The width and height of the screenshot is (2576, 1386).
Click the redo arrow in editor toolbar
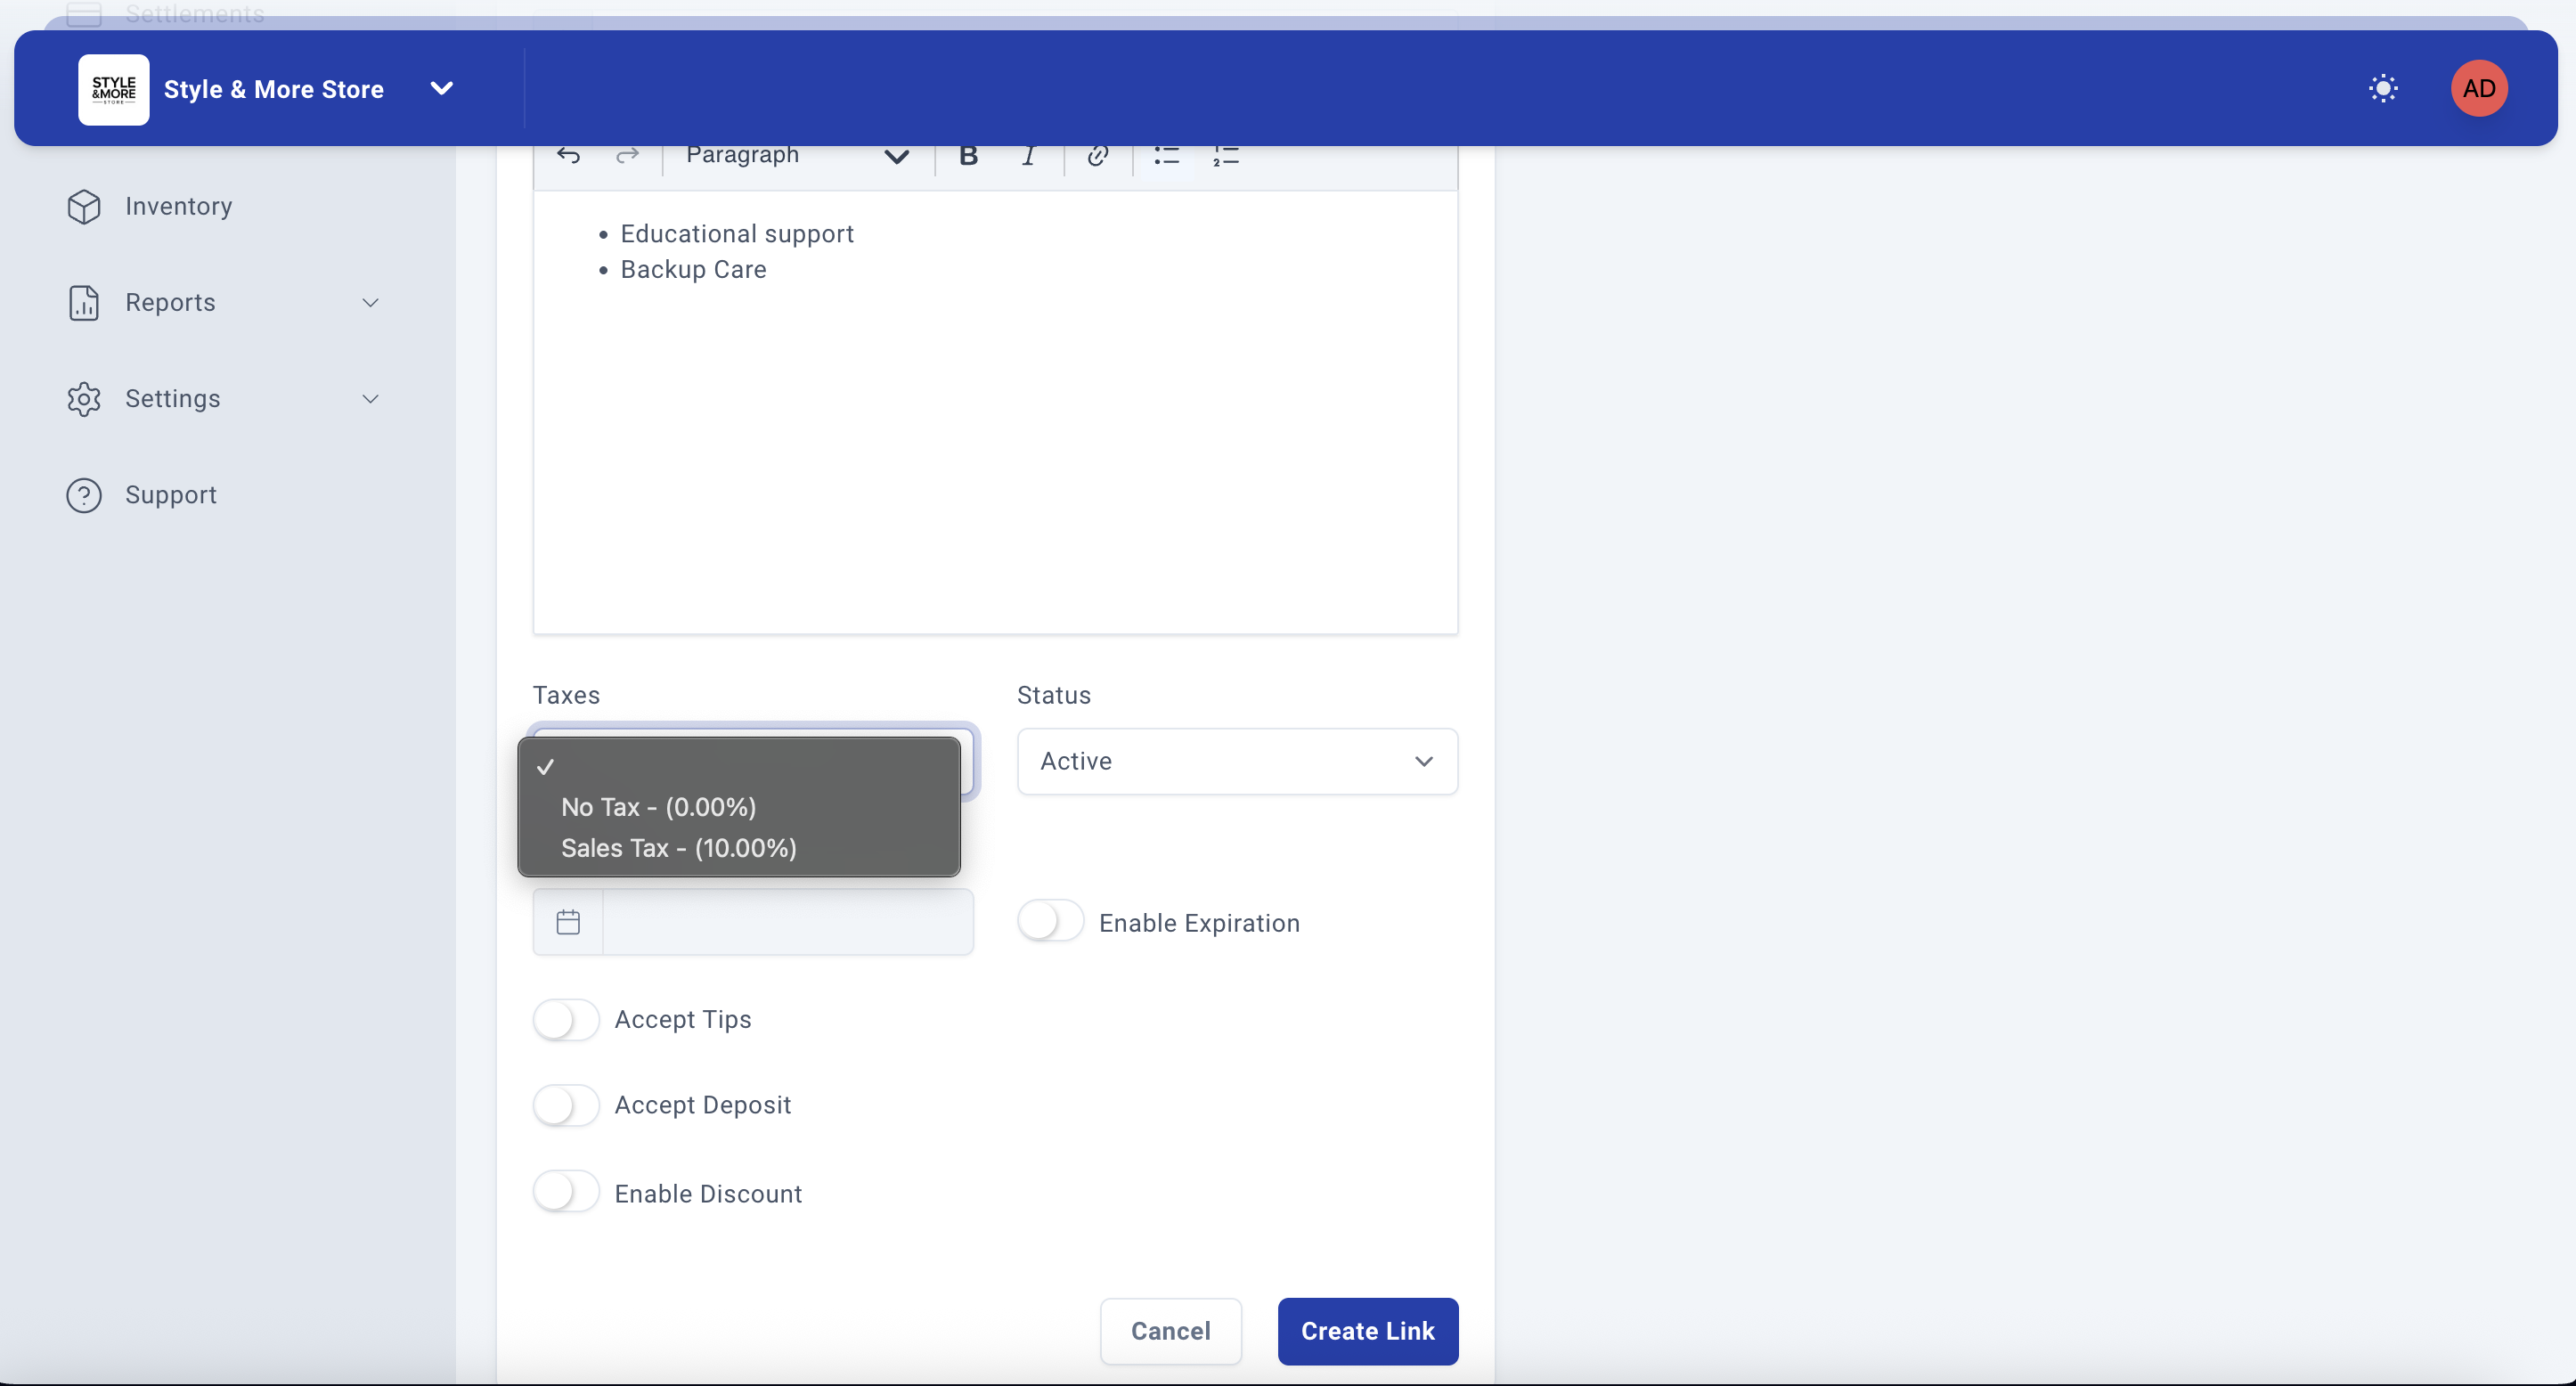[627, 156]
